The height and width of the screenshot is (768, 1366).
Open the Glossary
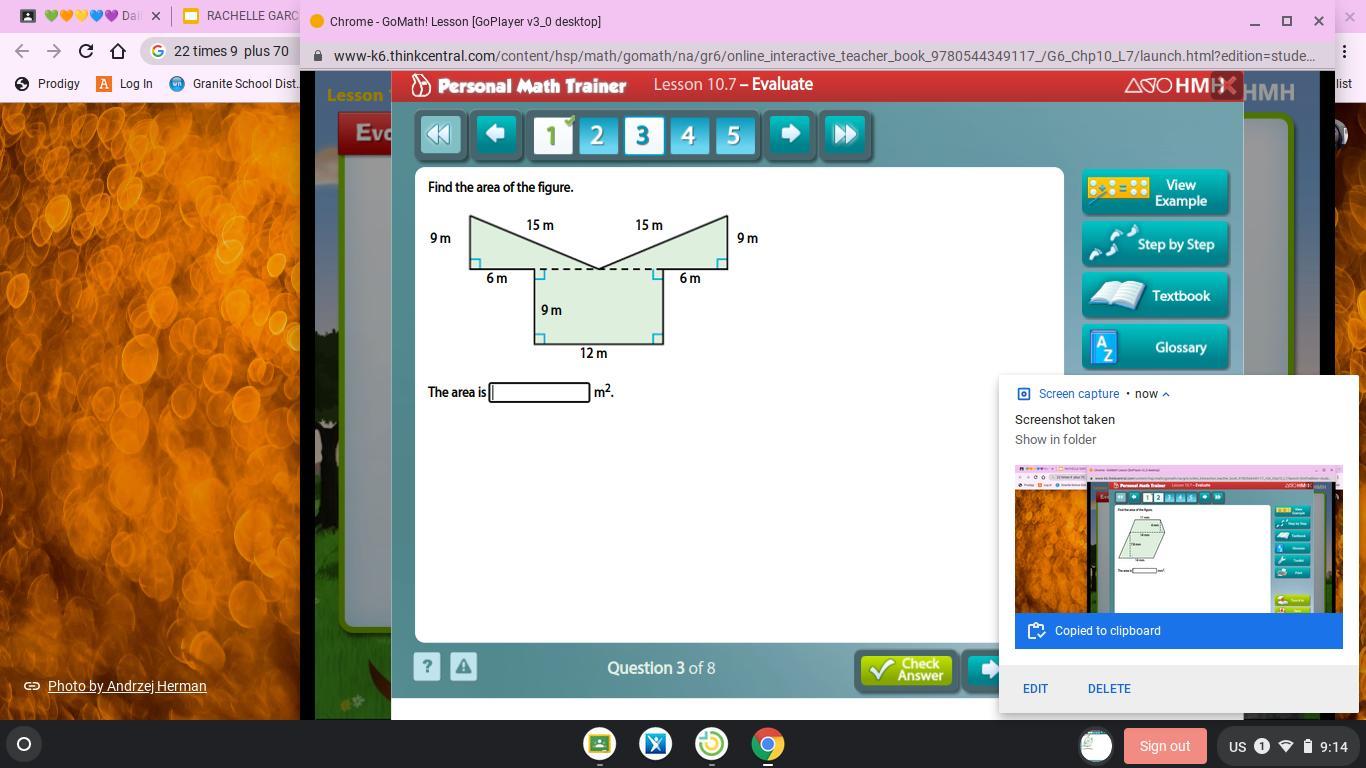tap(1155, 347)
